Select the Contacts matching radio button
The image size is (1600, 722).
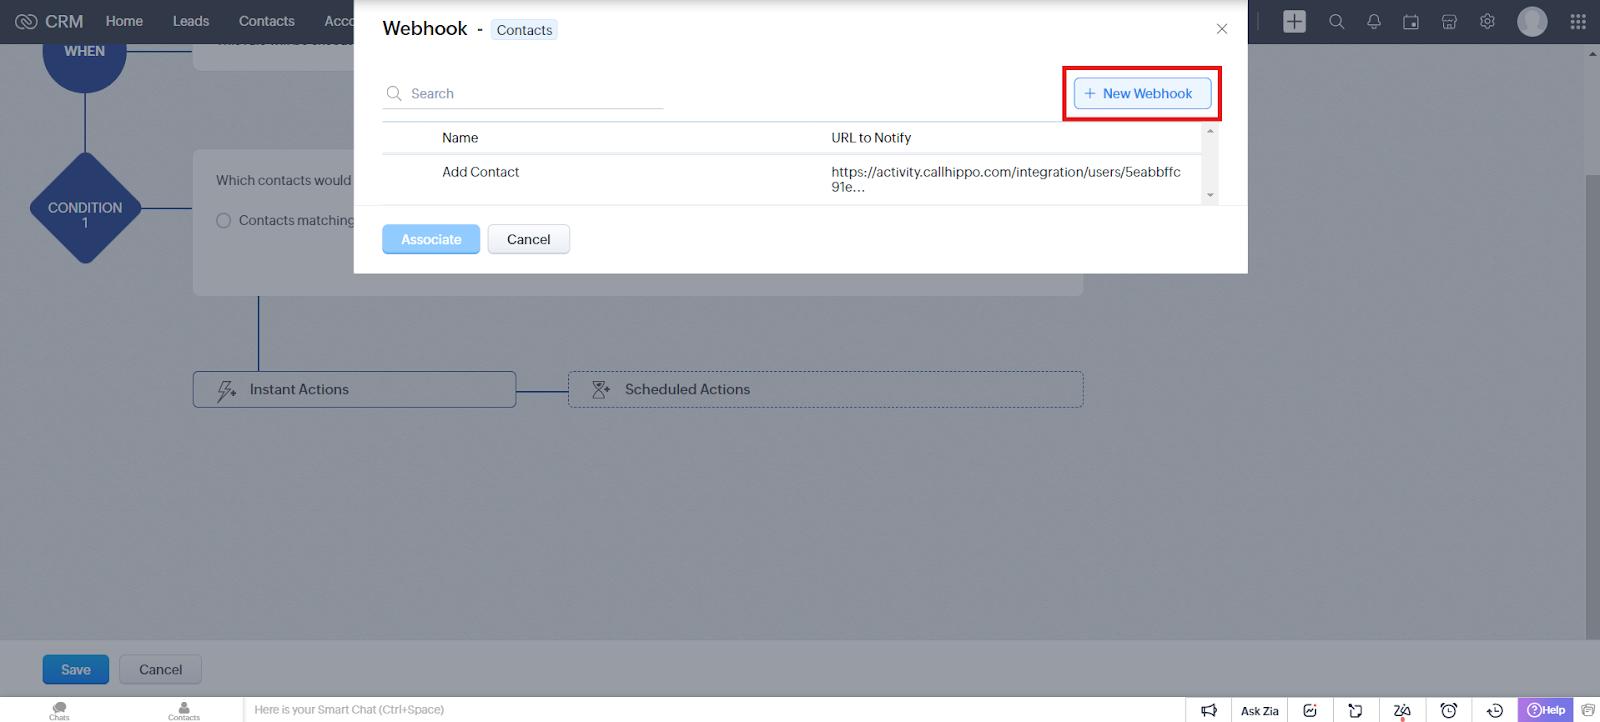[224, 220]
